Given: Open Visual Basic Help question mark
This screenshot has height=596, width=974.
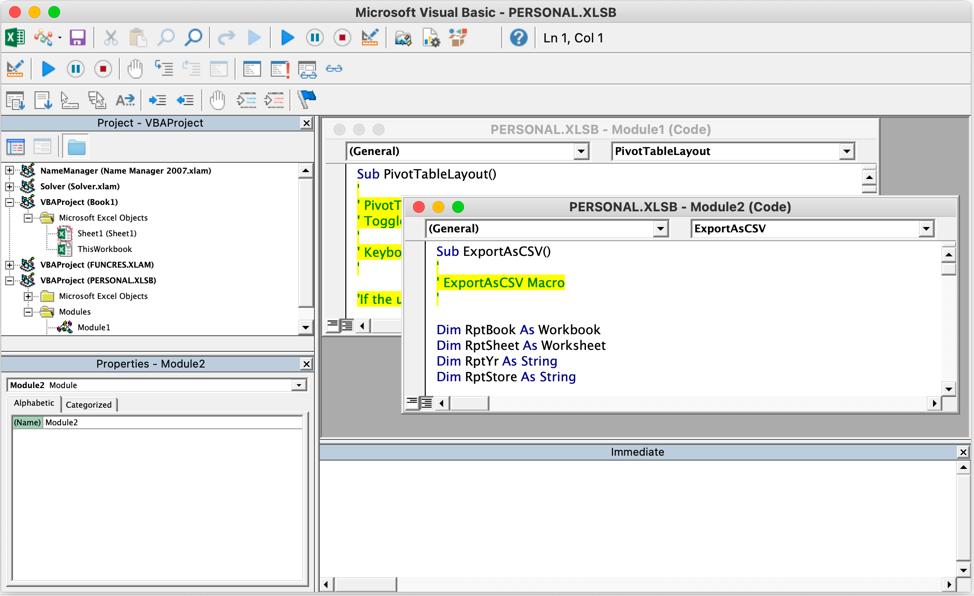Looking at the screenshot, I should (x=519, y=38).
